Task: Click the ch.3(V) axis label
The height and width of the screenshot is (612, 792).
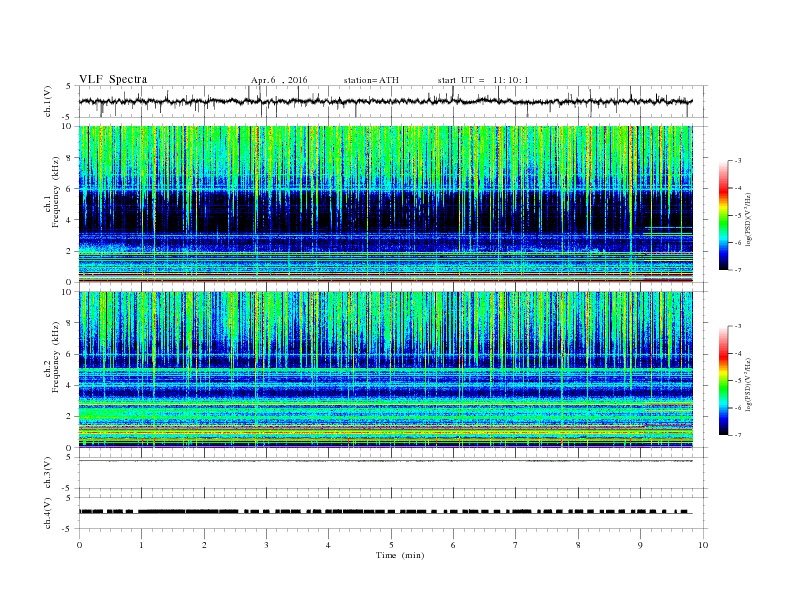Action: point(48,473)
